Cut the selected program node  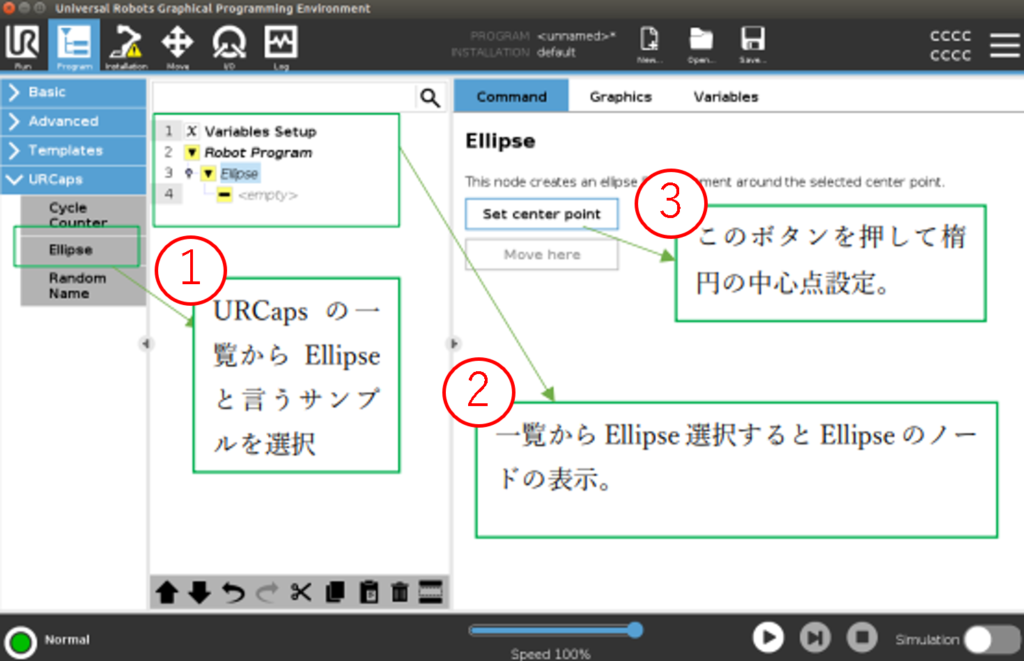click(x=301, y=592)
